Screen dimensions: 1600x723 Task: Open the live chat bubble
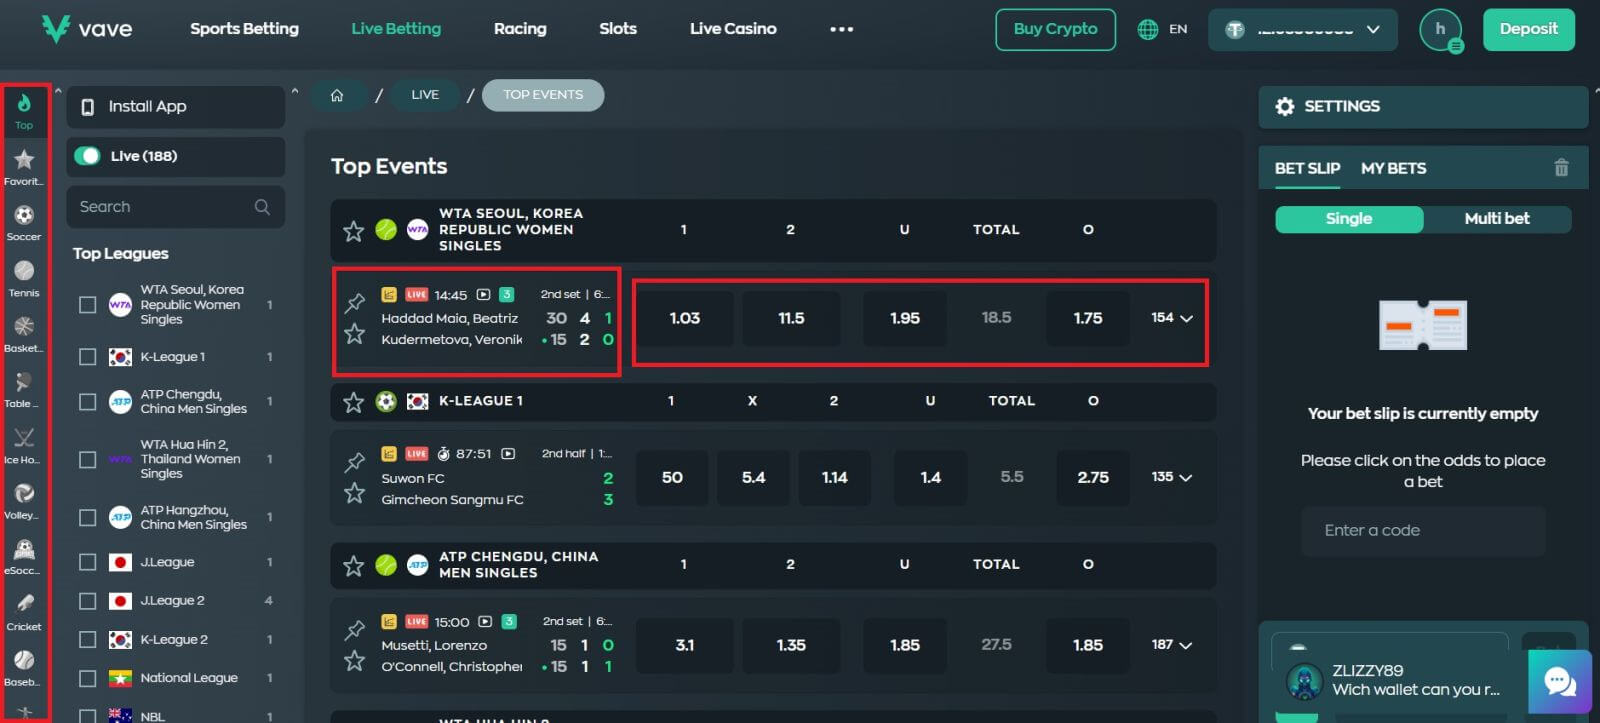(1559, 683)
